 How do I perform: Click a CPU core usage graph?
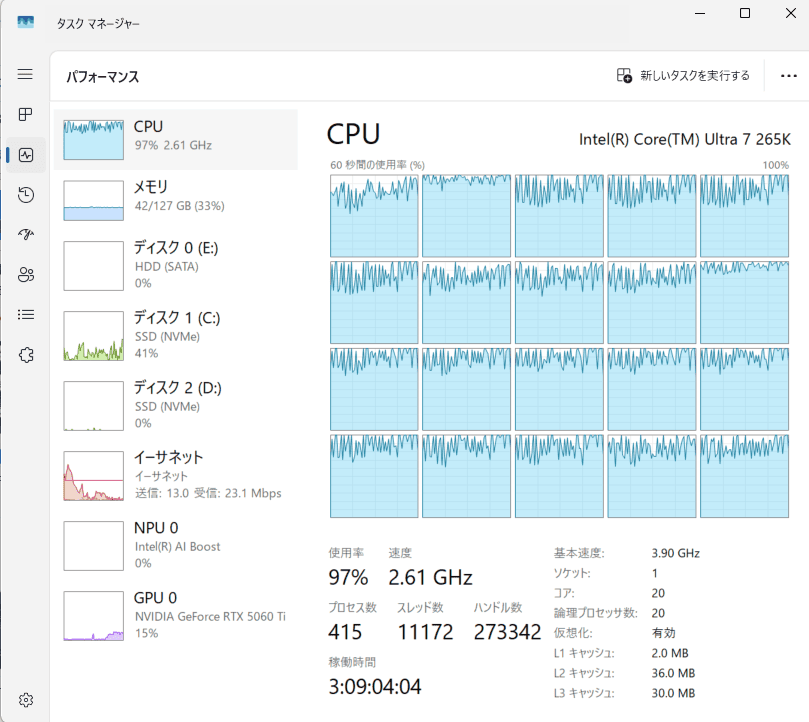click(374, 215)
